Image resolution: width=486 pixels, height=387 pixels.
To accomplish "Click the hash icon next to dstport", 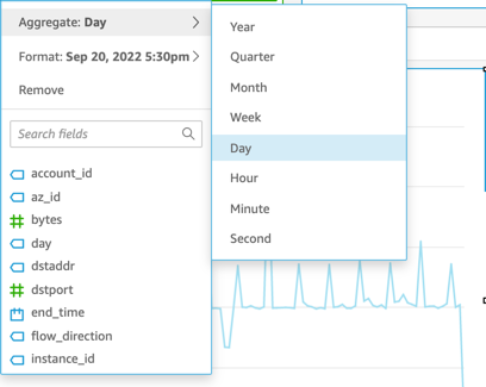I will (x=17, y=290).
